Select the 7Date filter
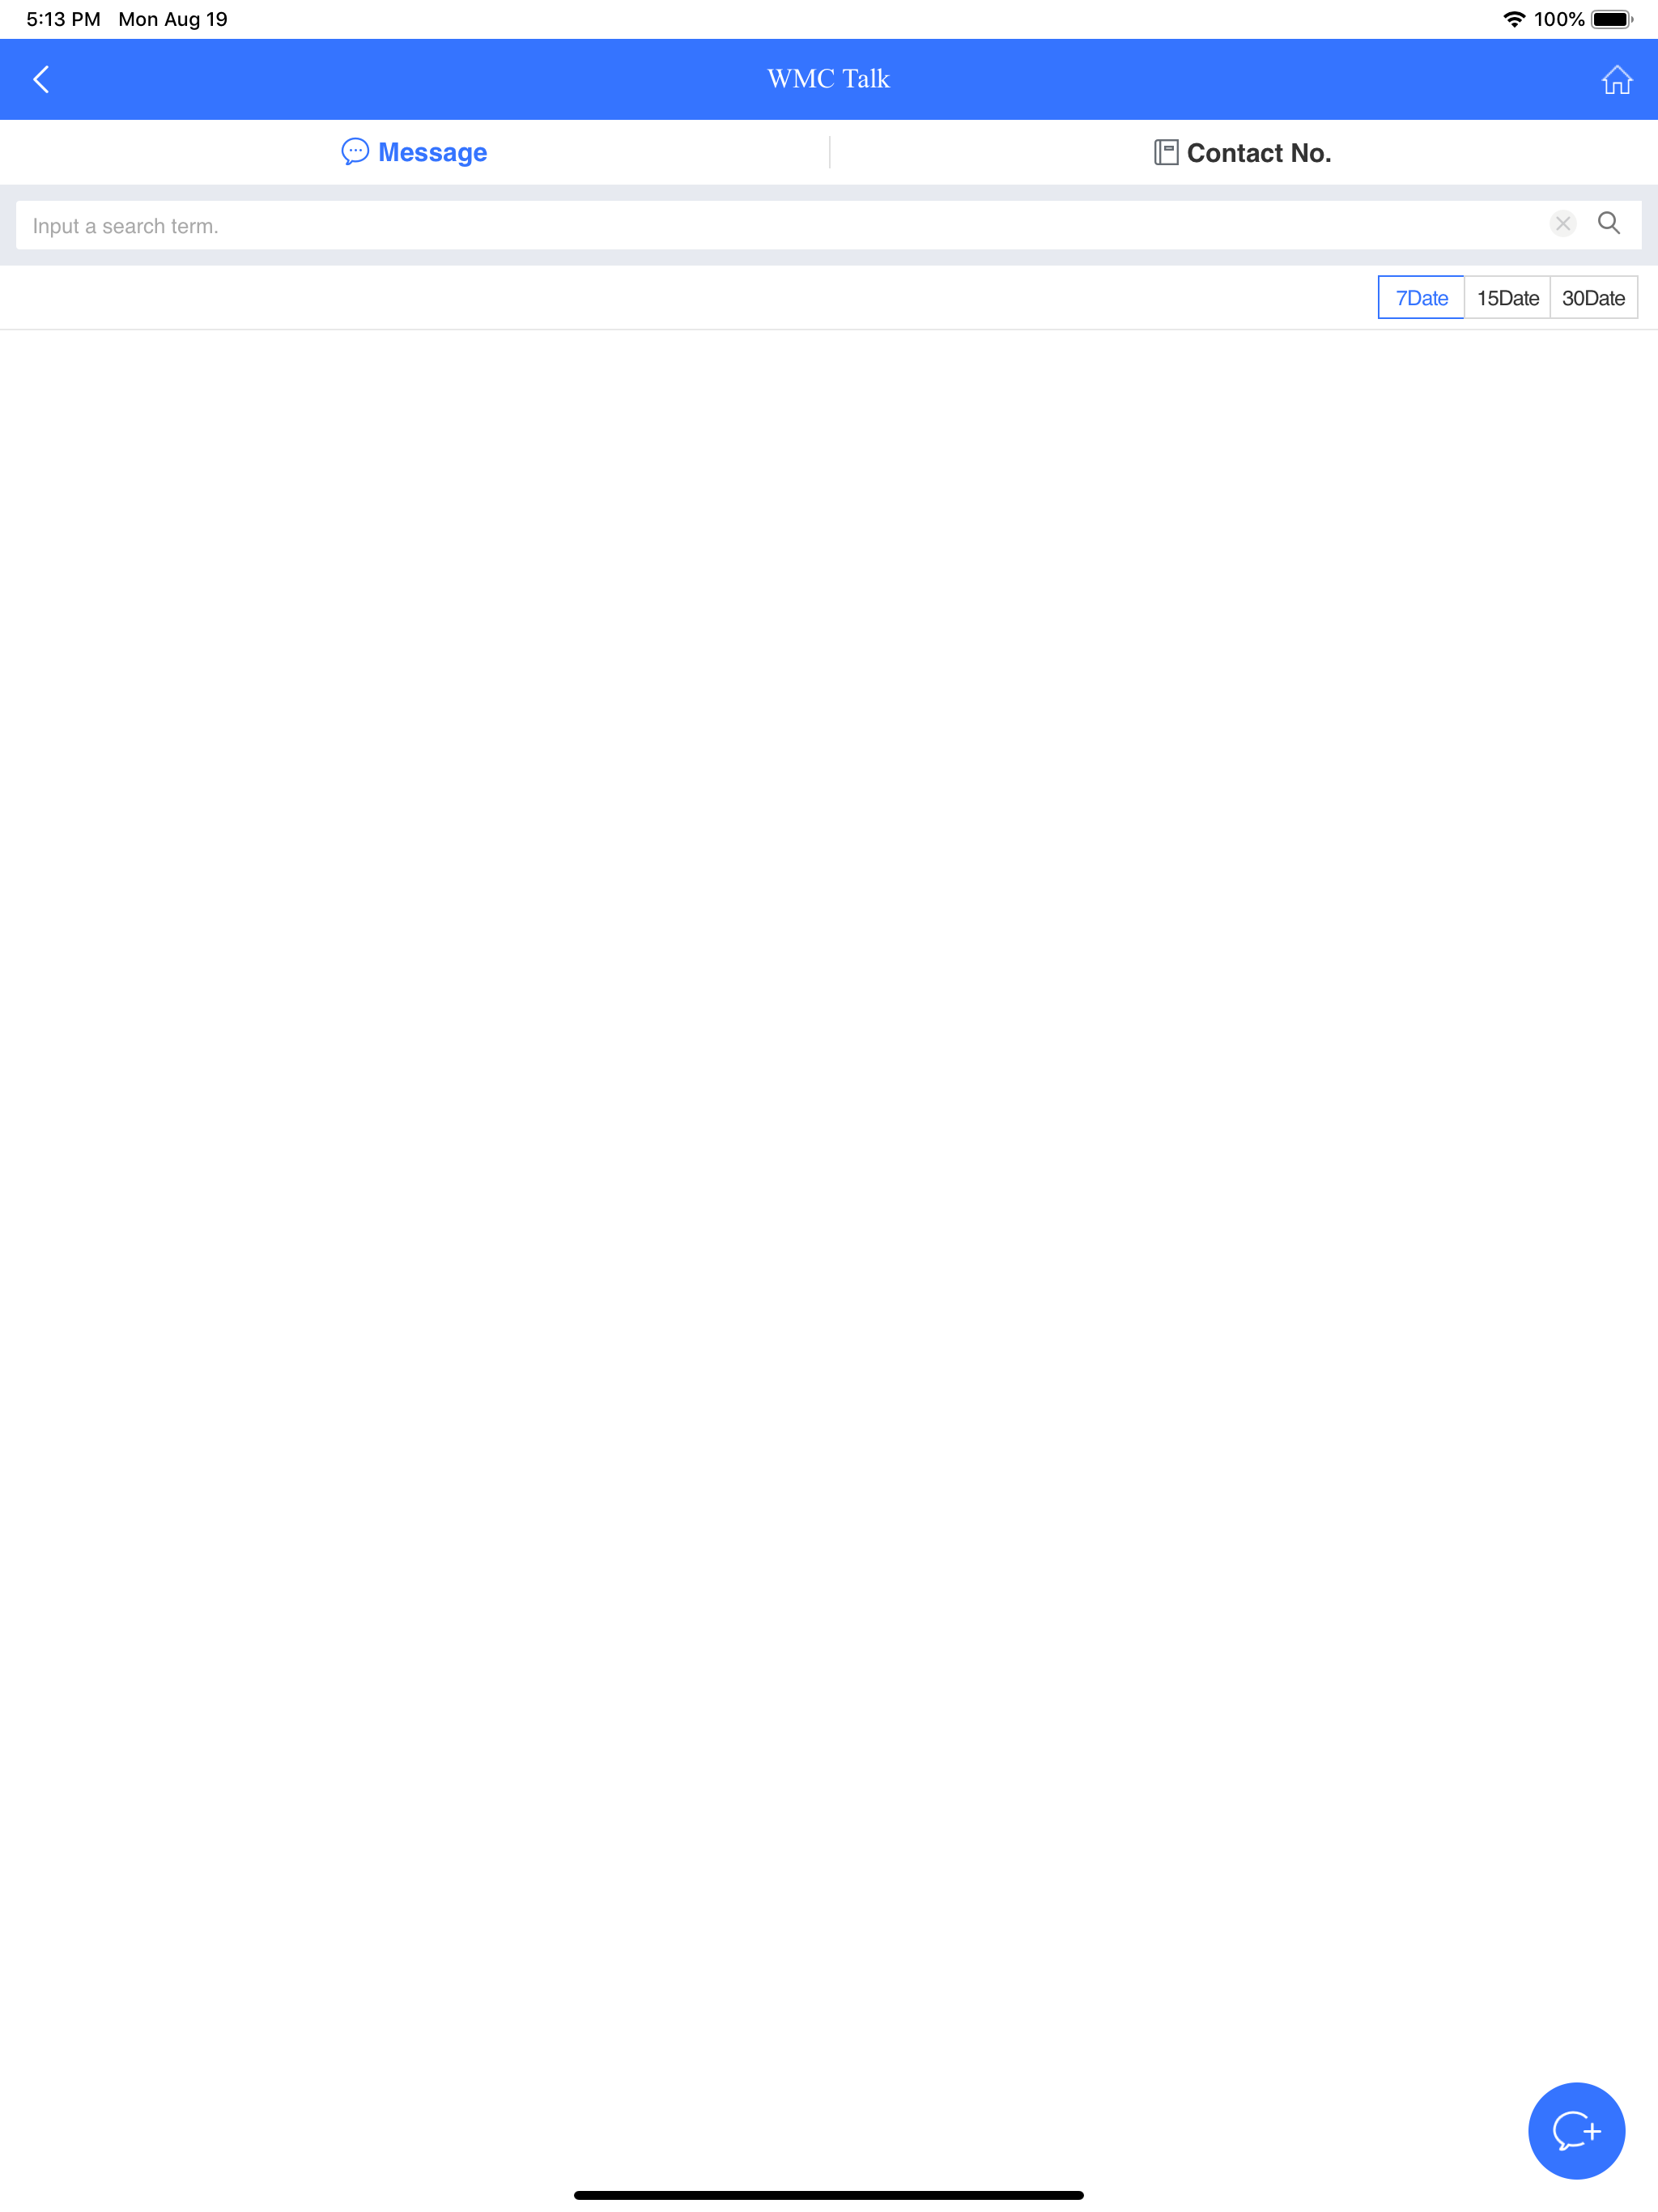The image size is (1658, 2212). (1421, 297)
